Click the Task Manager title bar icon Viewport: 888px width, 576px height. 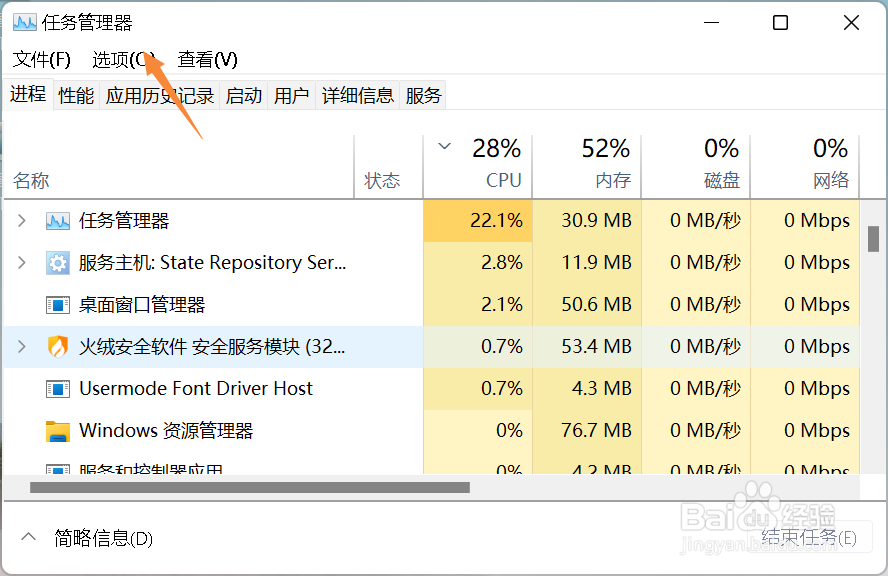point(24,23)
